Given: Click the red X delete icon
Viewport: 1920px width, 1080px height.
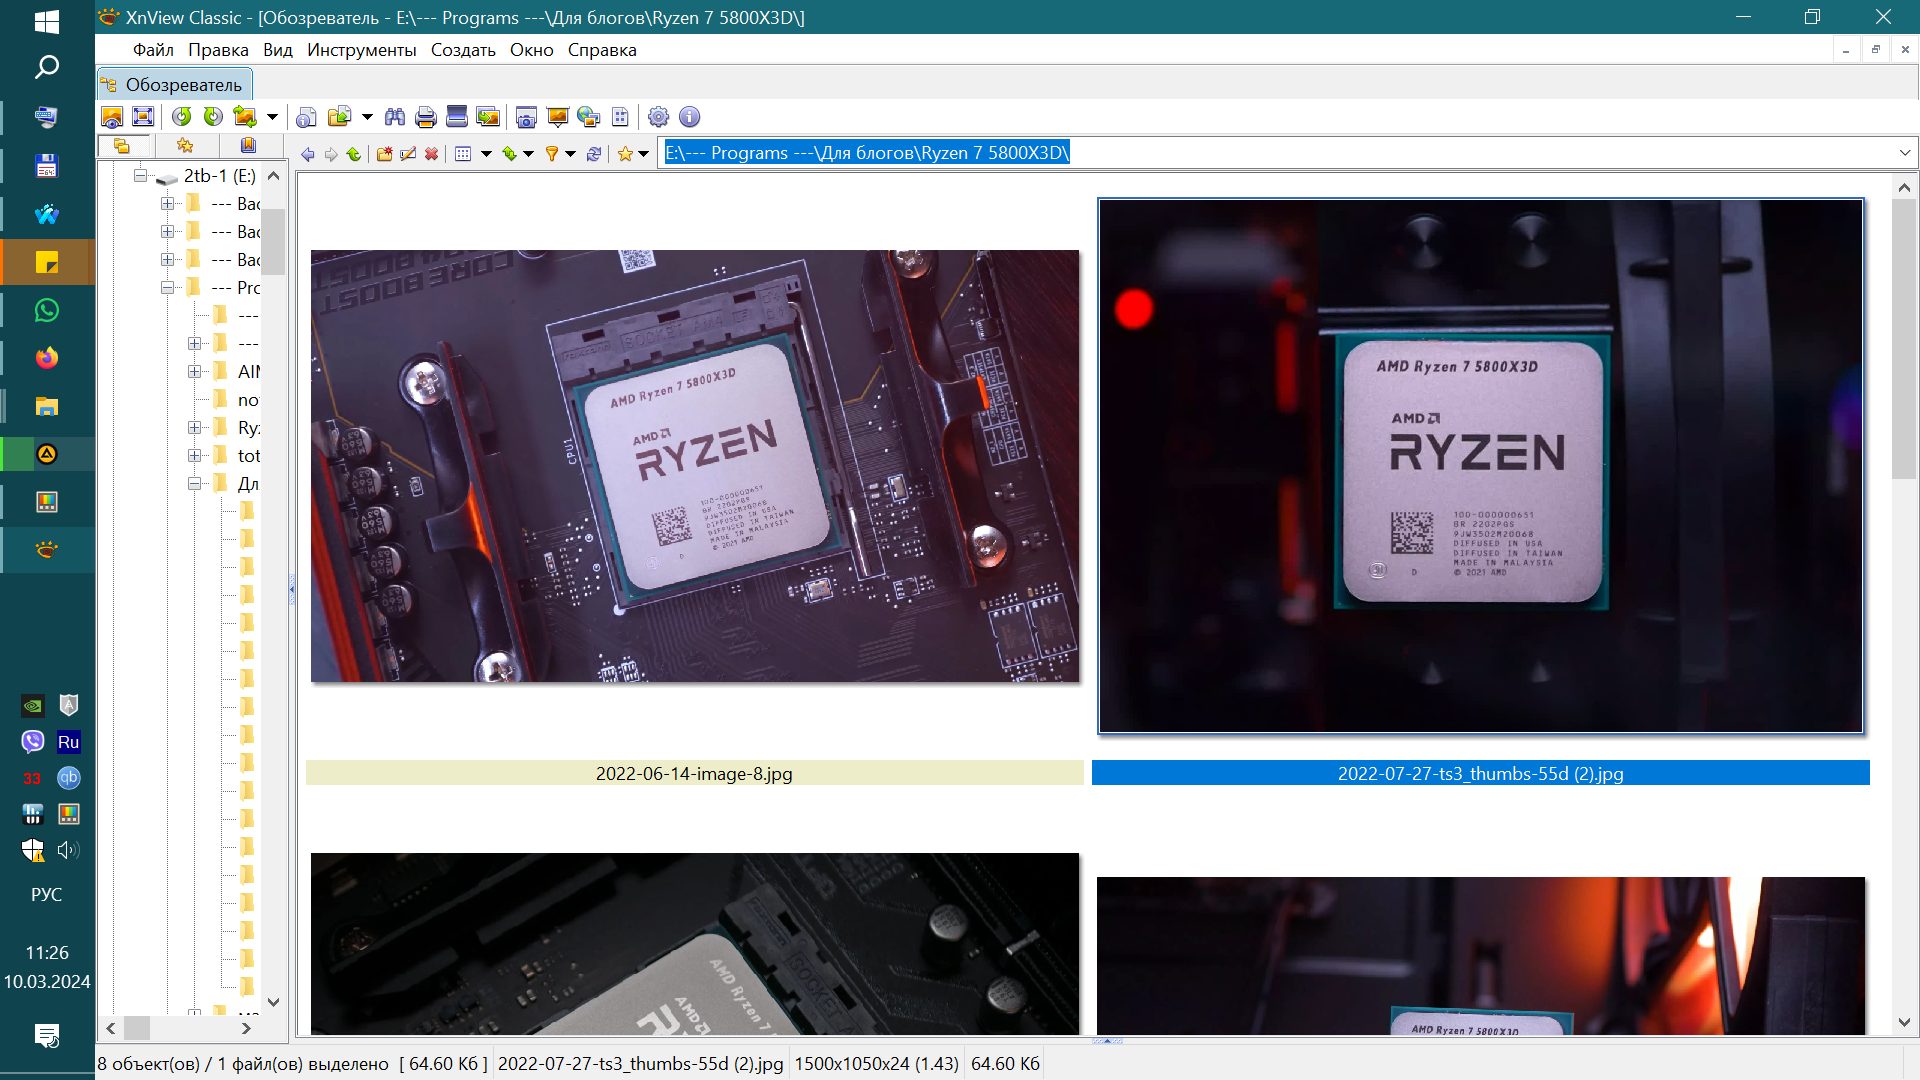Looking at the screenshot, I should (431, 153).
